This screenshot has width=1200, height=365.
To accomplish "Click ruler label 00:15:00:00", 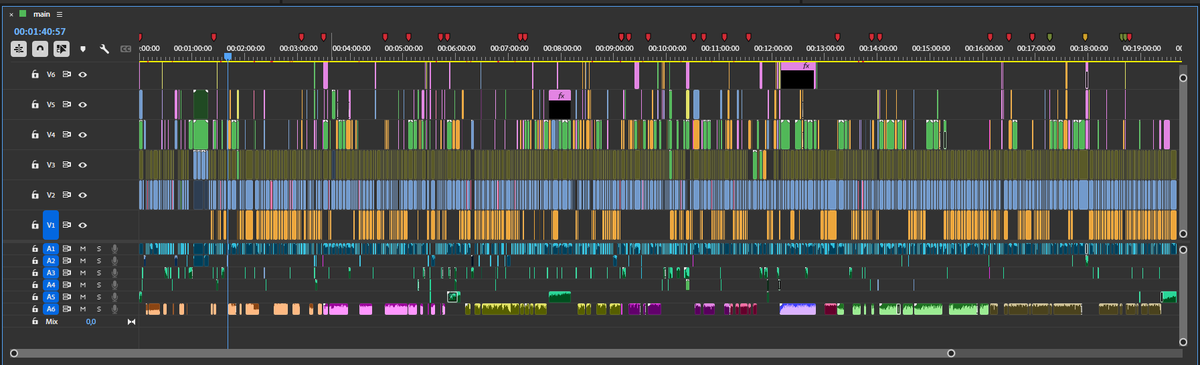I will (930, 48).
